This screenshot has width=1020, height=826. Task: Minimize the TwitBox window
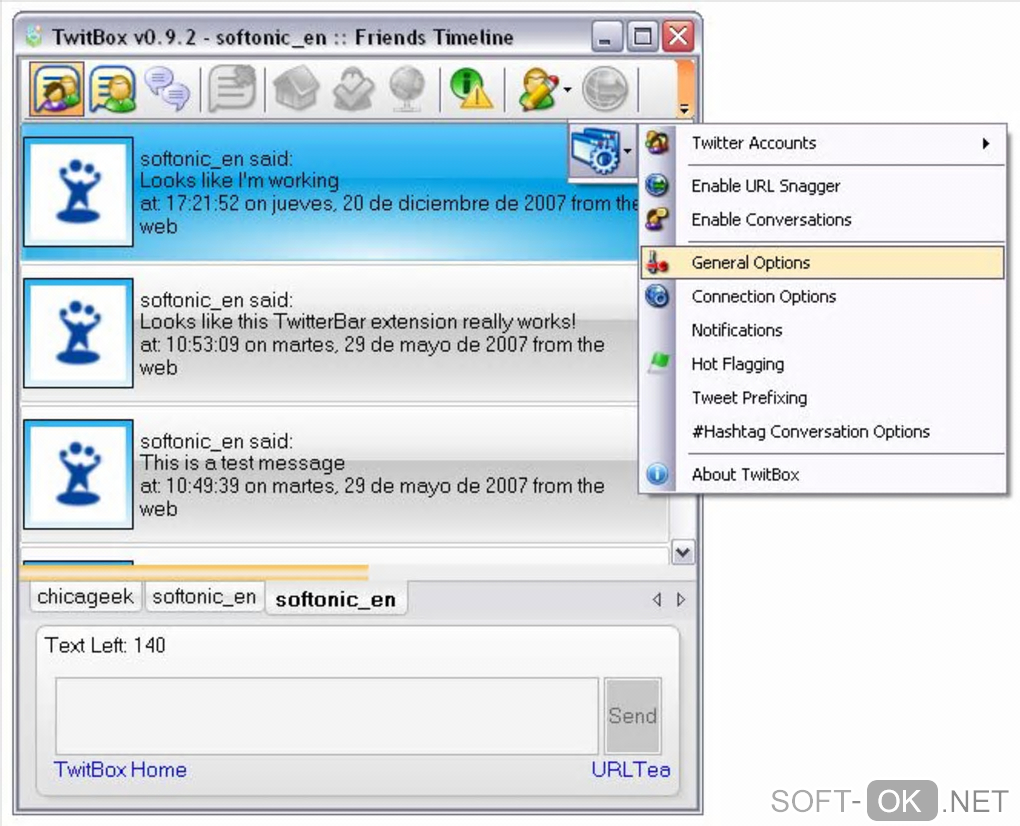point(607,36)
